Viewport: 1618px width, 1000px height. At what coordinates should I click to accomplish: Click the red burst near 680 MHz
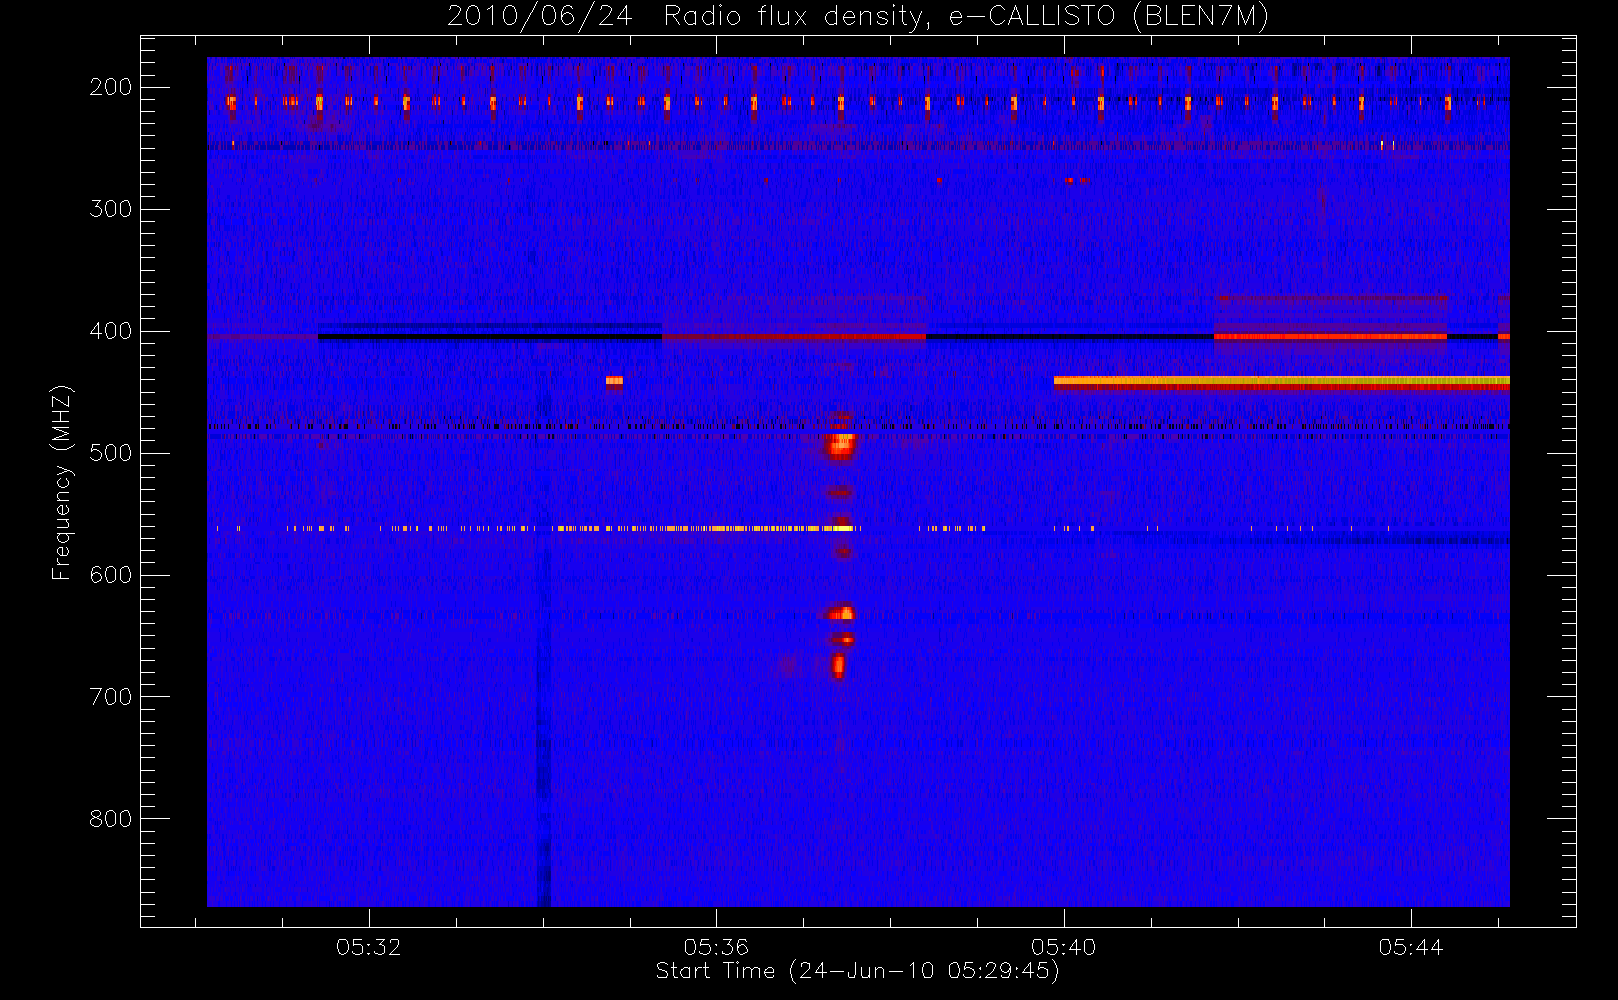point(838,665)
